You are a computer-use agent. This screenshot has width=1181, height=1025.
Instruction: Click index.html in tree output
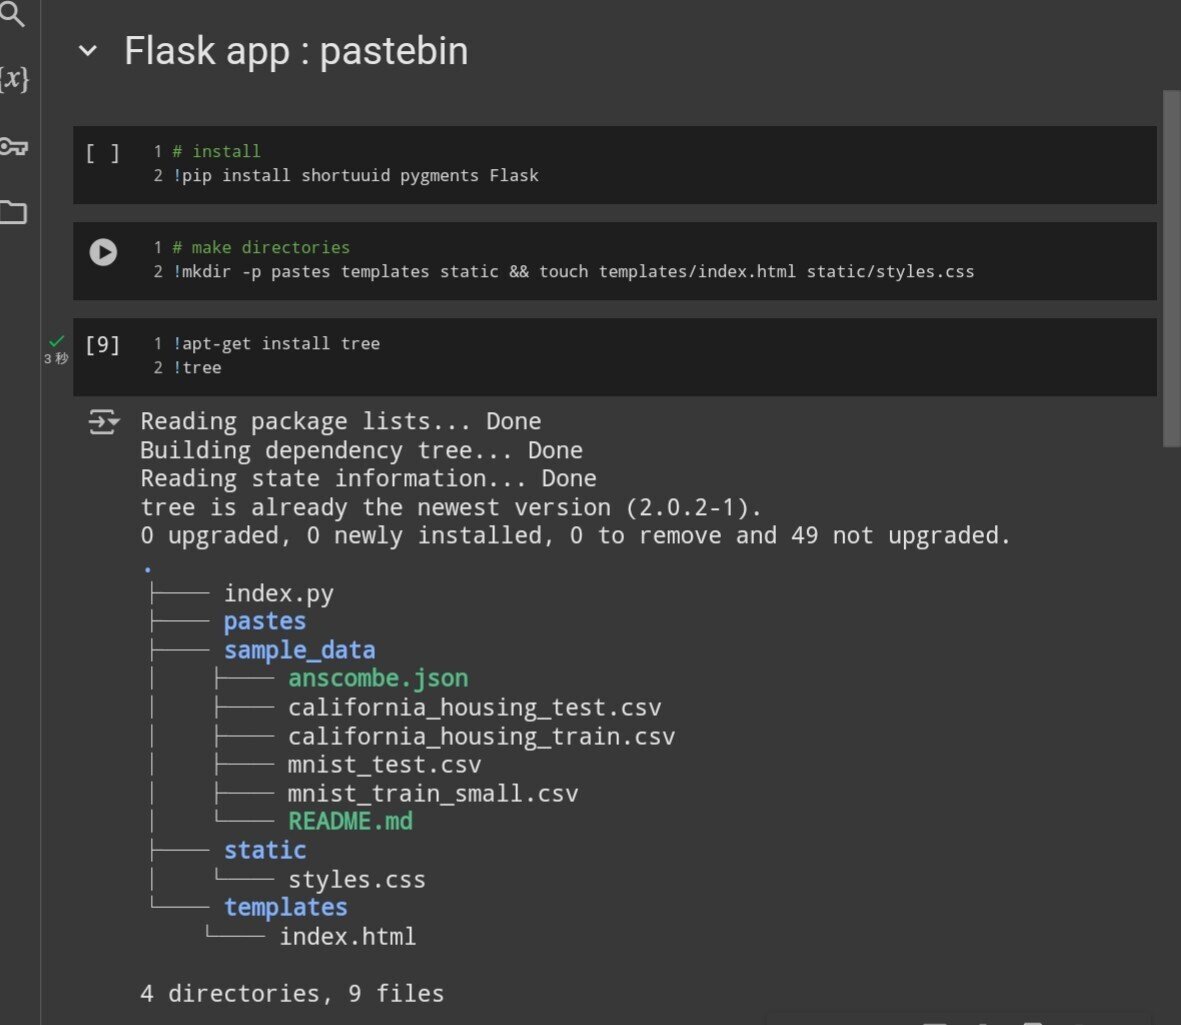pos(347,936)
